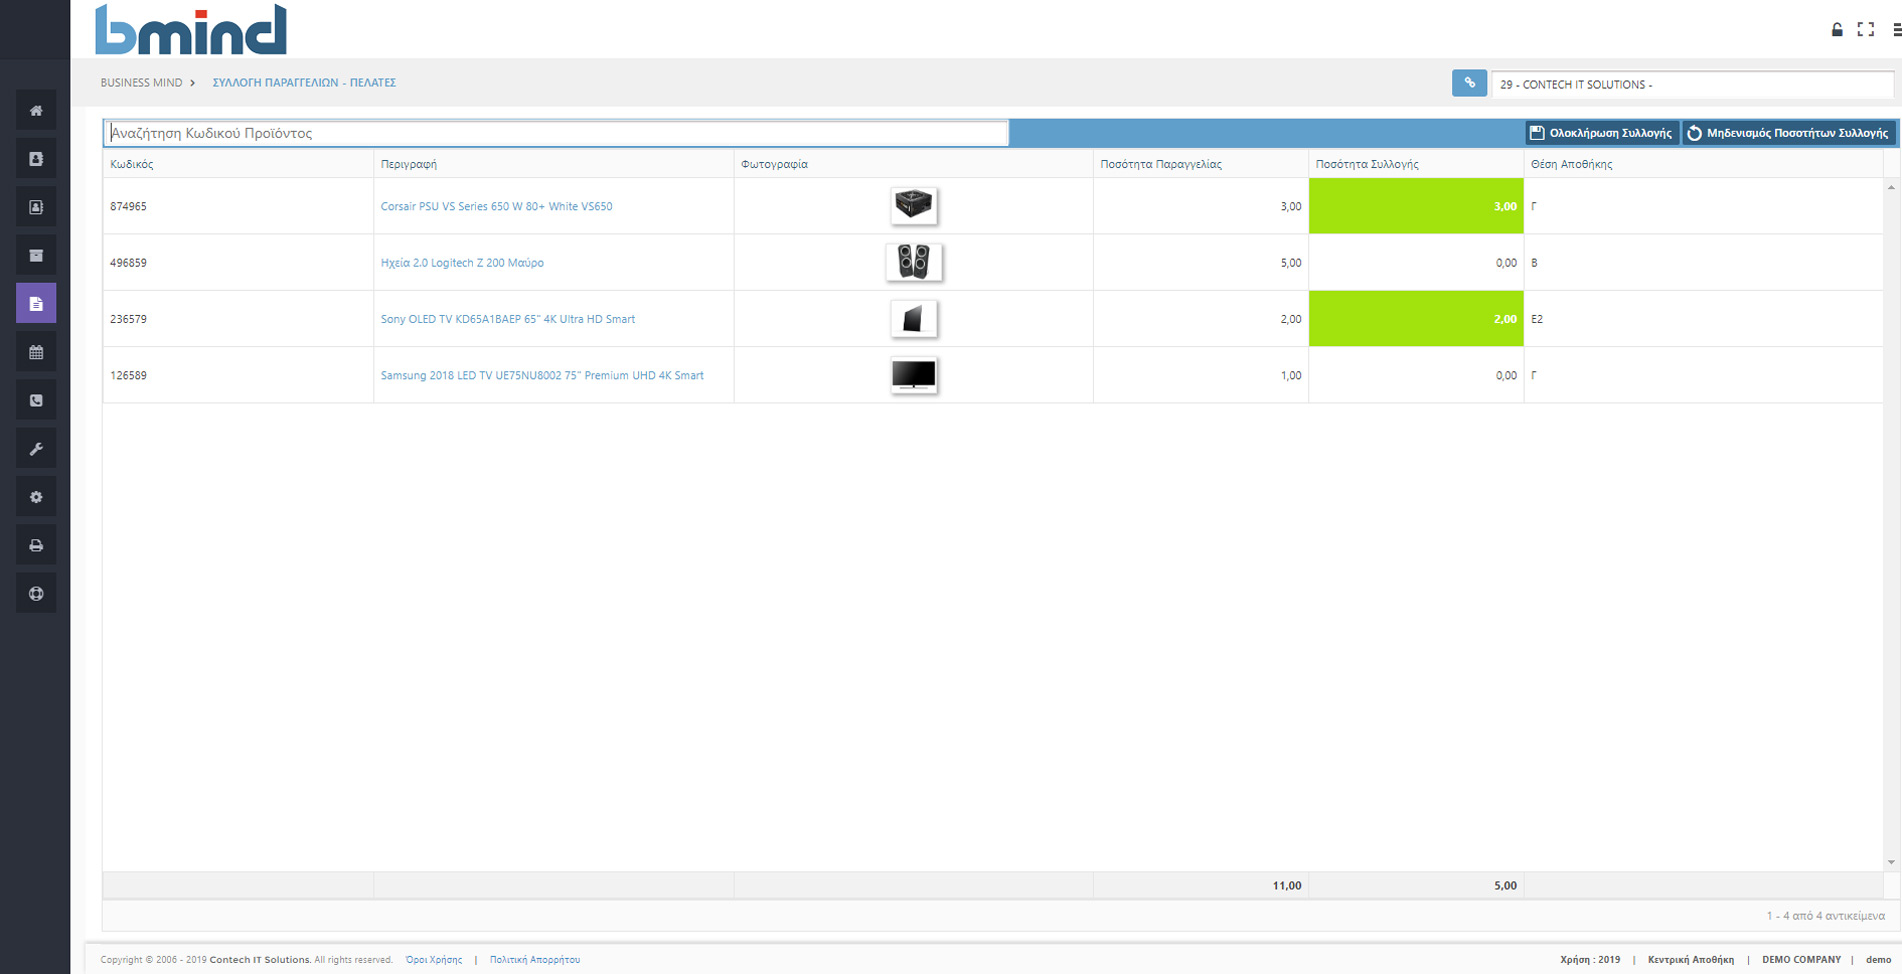Click collected quantity 0,00 in Samsung row

coord(1416,376)
